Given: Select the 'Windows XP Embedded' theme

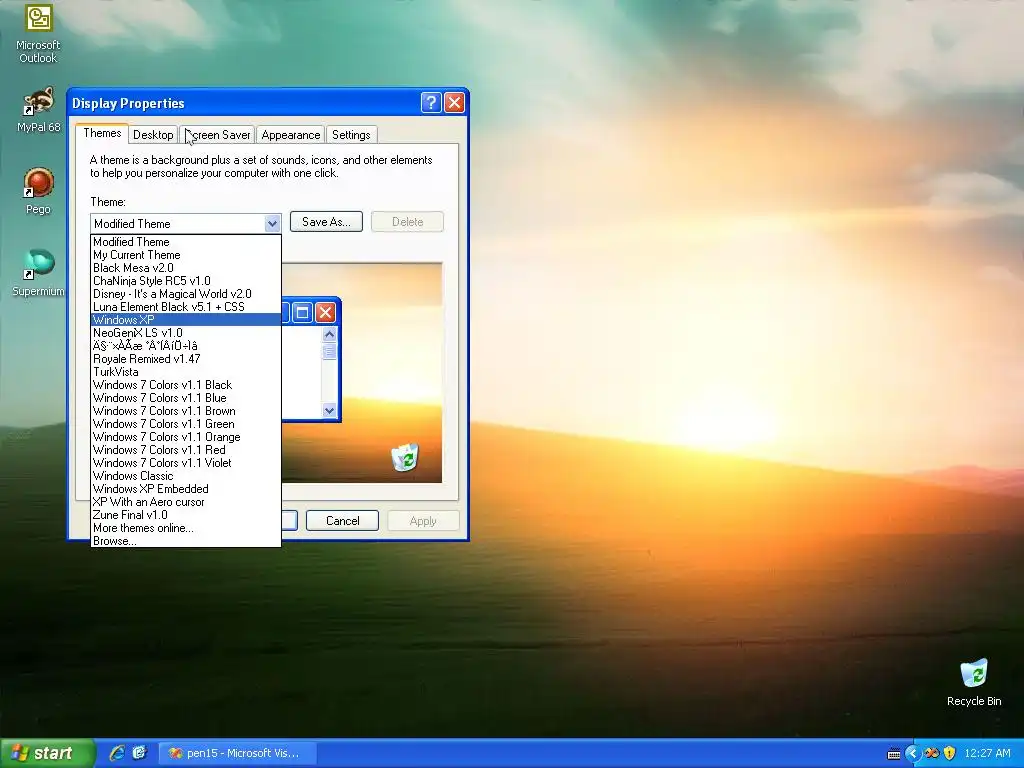Looking at the screenshot, I should tap(186, 489).
